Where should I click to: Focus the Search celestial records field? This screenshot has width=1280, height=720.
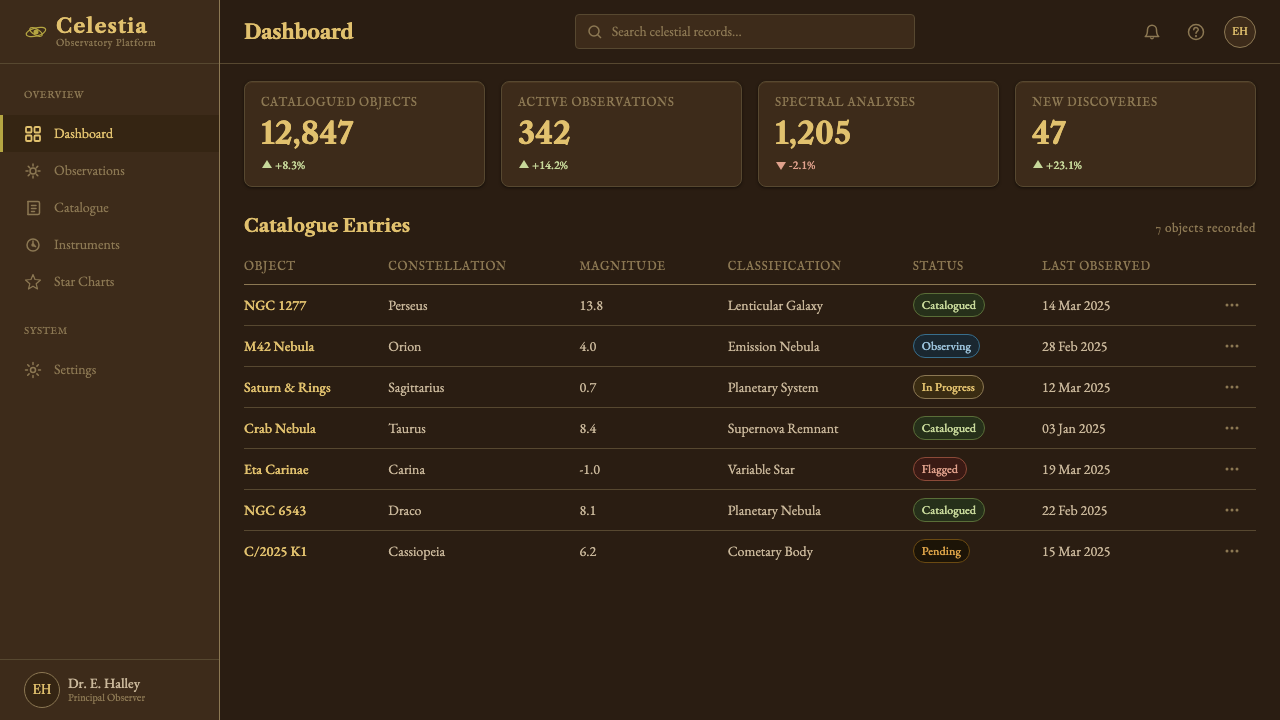tap(745, 32)
